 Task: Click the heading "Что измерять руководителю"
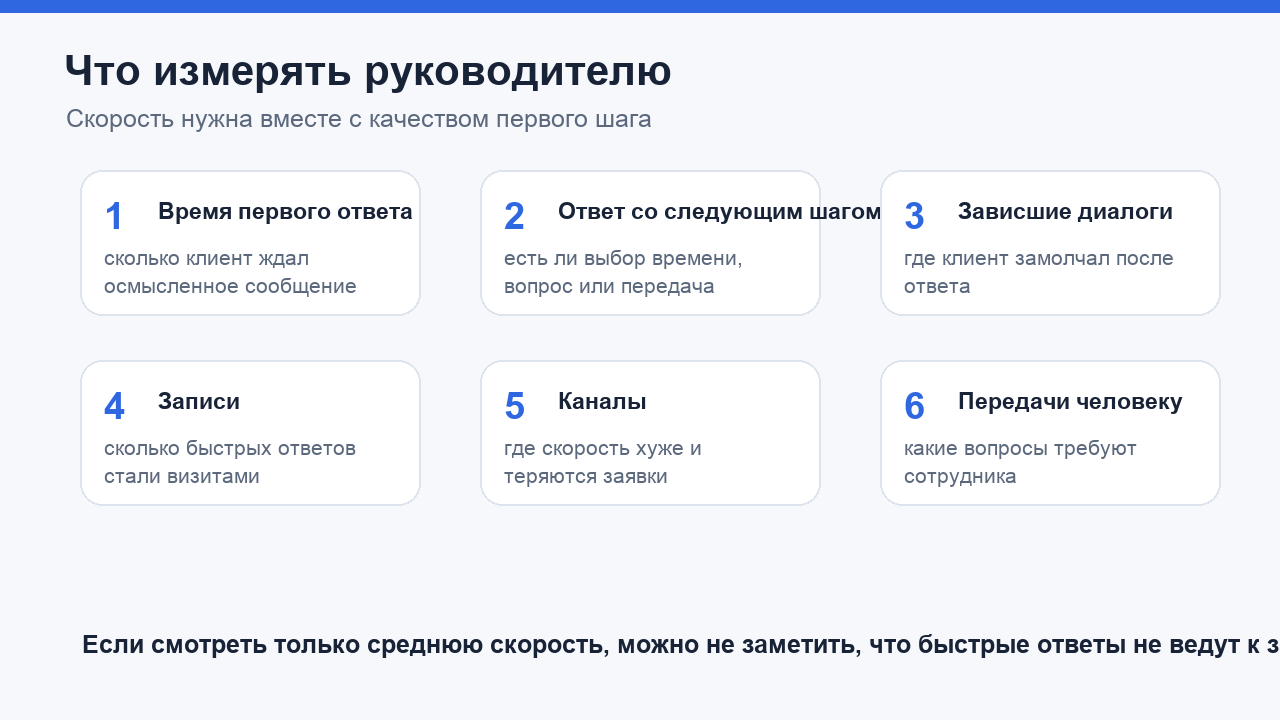368,71
